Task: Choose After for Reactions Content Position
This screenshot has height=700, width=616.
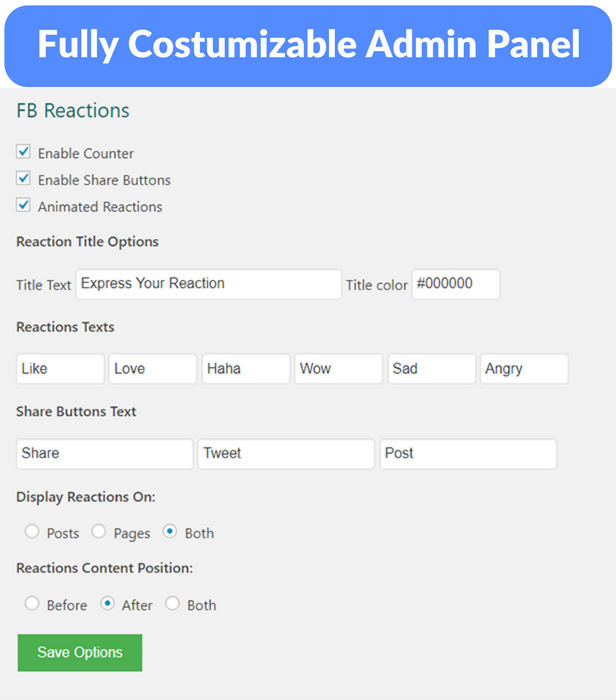Action: [107, 604]
